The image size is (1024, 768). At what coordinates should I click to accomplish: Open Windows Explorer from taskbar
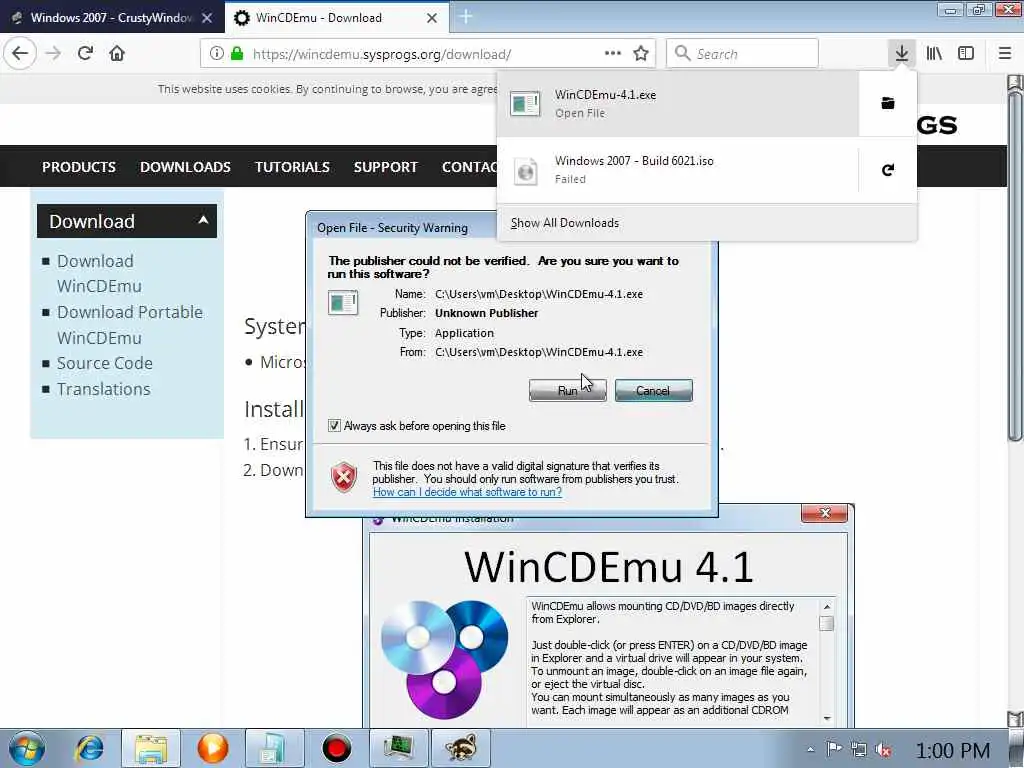pos(151,748)
